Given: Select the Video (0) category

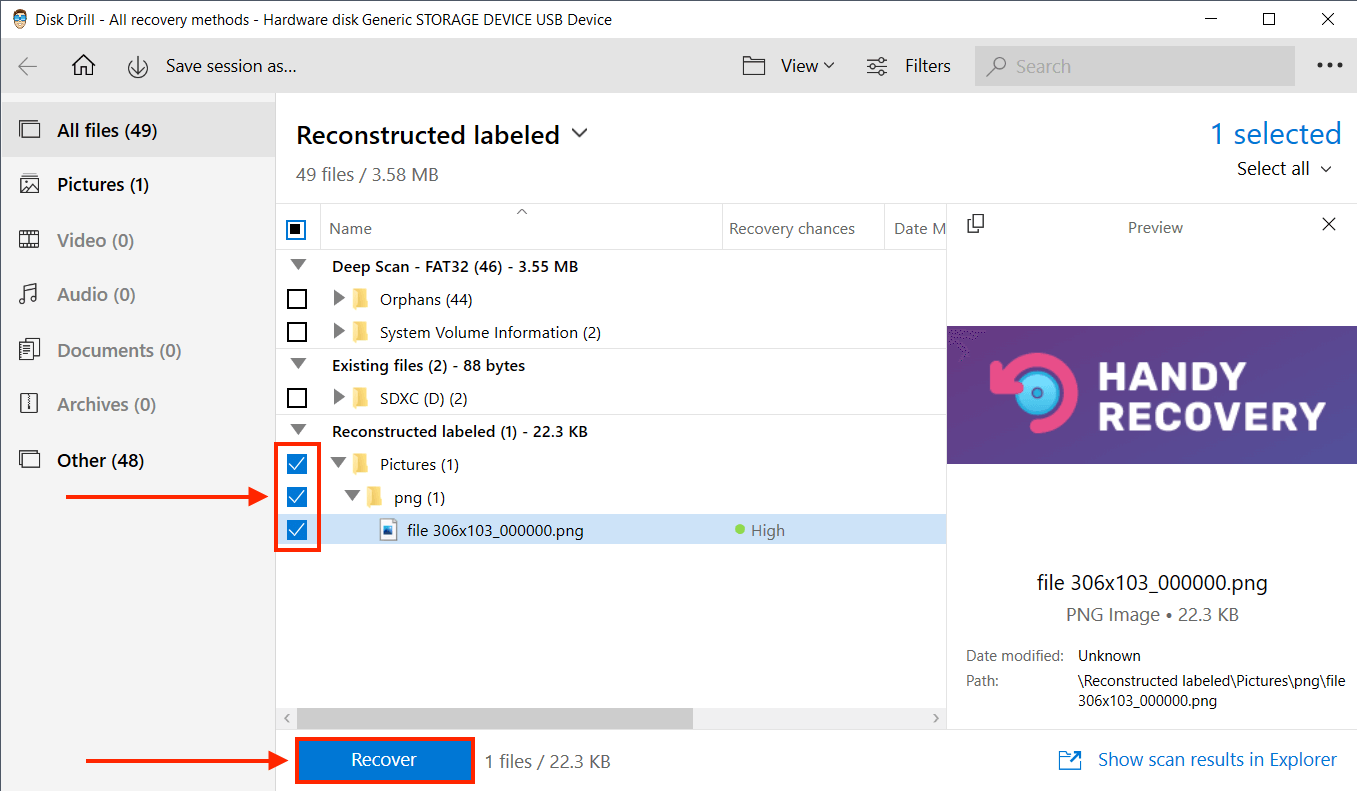Looking at the screenshot, I should (138, 240).
